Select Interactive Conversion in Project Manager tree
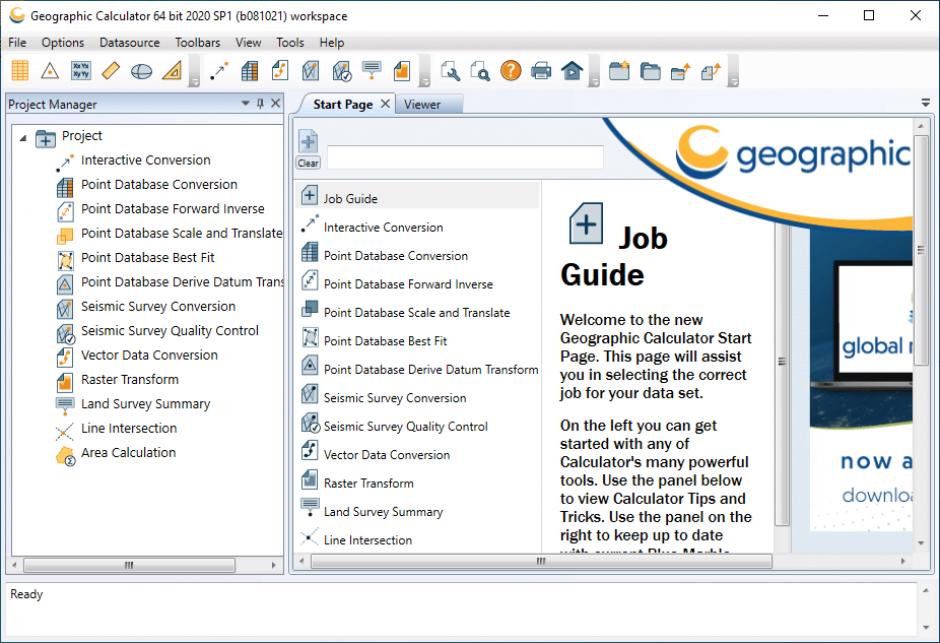The image size is (940, 643). (146, 160)
